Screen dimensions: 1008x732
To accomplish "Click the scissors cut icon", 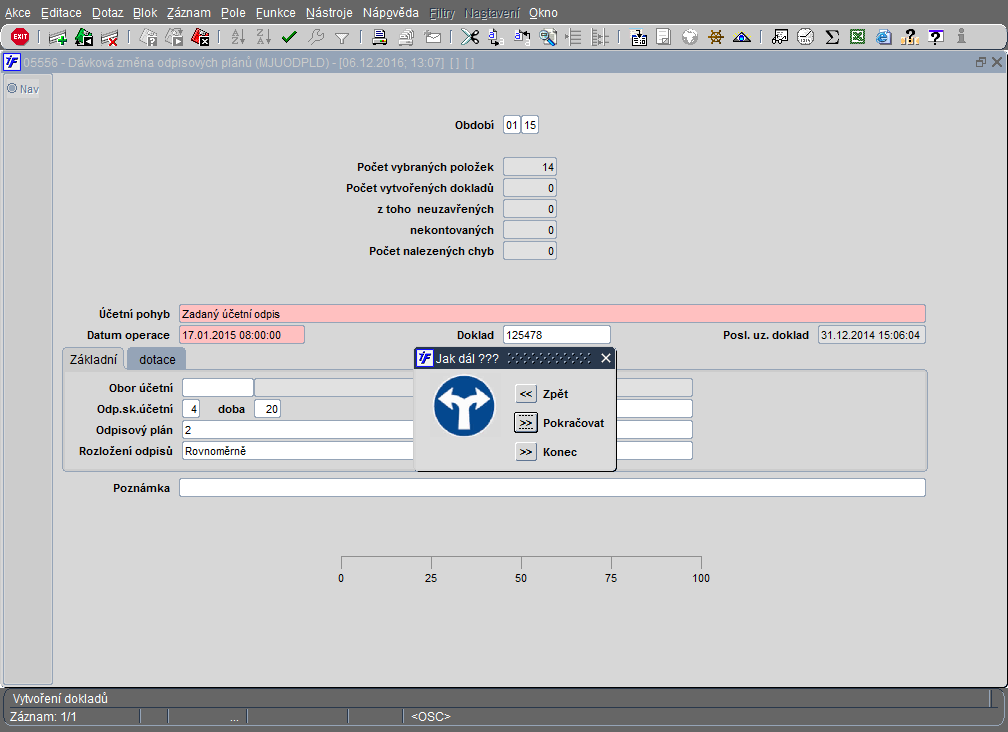I will pos(470,37).
